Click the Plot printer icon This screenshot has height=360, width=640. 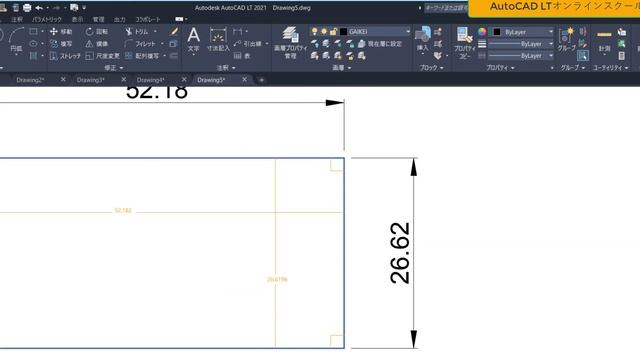pos(27,7)
